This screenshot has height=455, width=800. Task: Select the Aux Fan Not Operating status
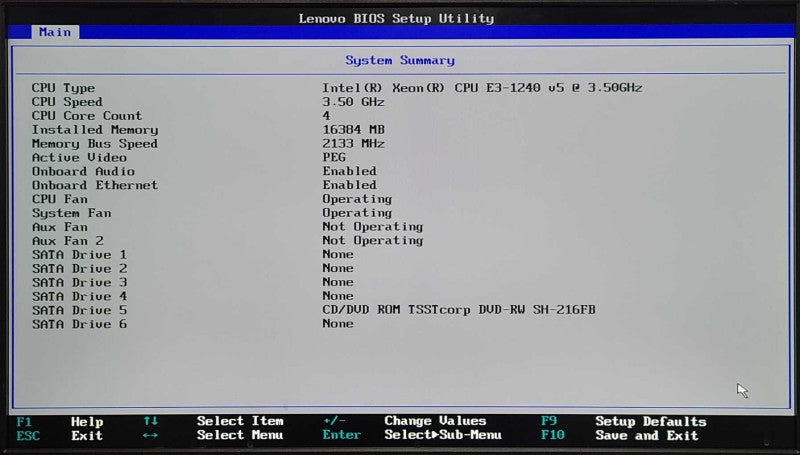click(x=372, y=226)
